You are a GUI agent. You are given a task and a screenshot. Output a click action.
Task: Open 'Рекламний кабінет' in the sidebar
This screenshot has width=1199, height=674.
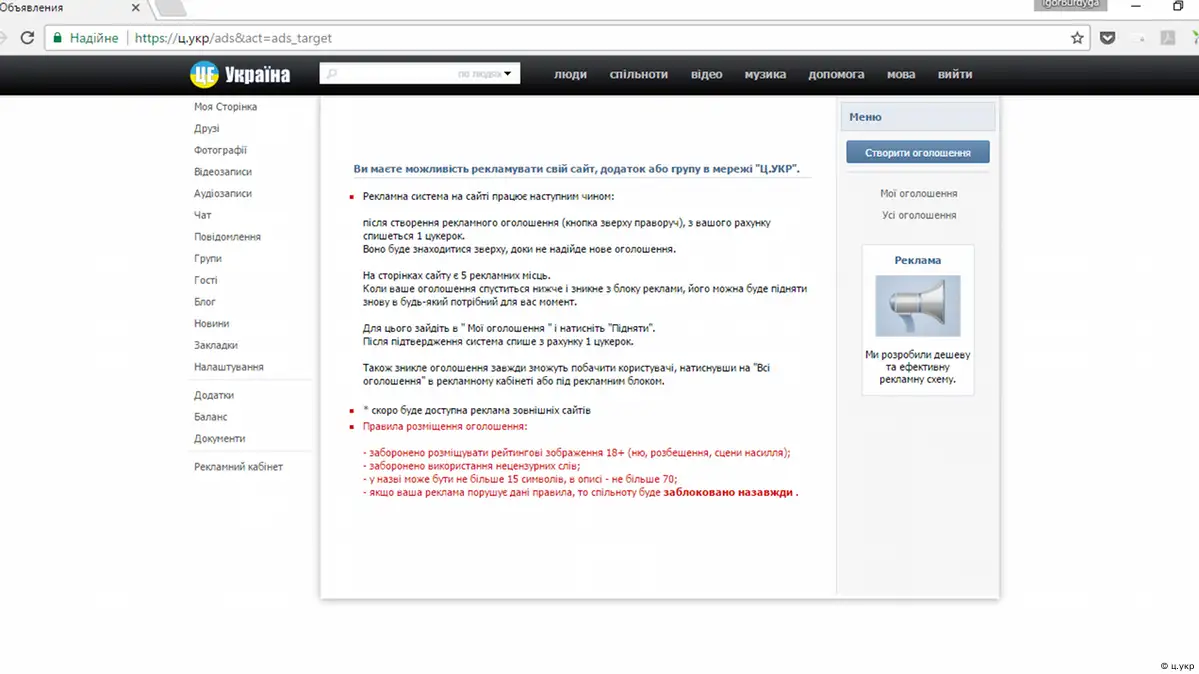pyautogui.click(x=238, y=467)
